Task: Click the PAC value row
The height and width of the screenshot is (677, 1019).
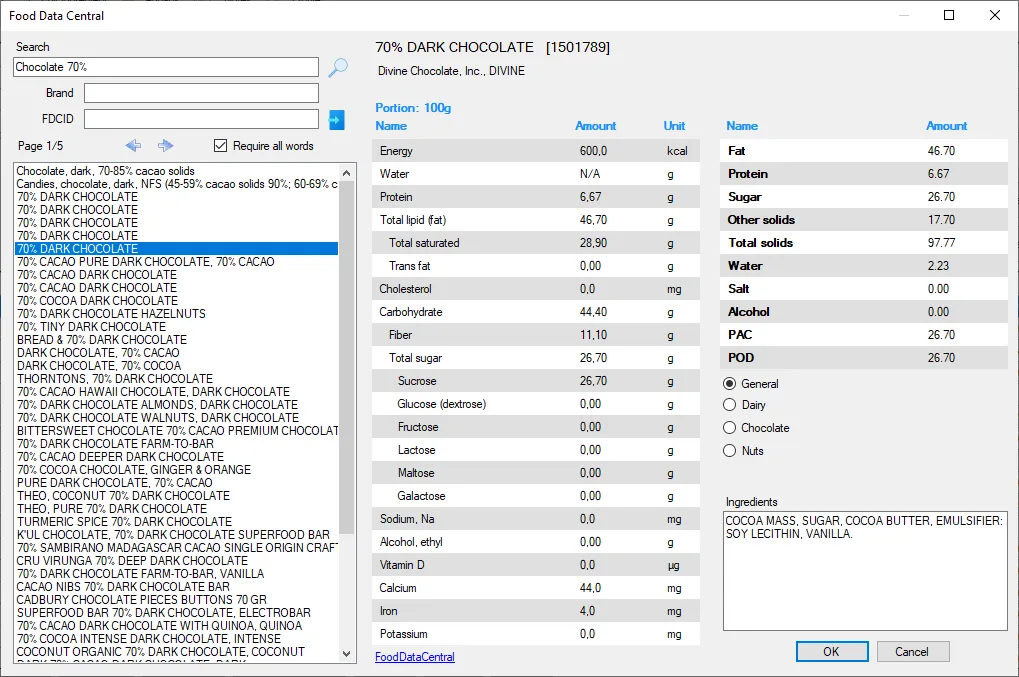Action: pos(864,335)
